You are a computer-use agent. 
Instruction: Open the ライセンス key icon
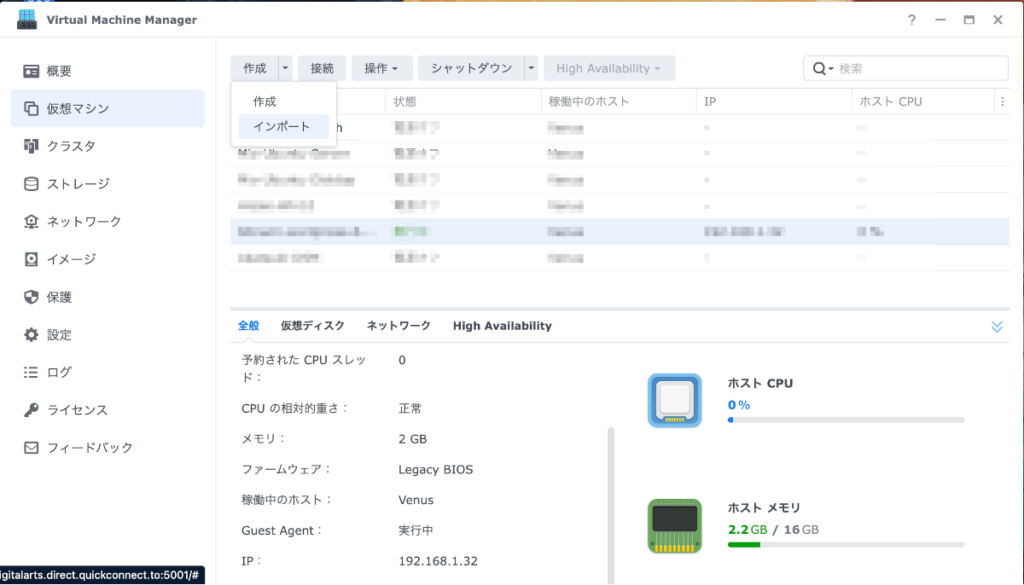click(x=31, y=410)
